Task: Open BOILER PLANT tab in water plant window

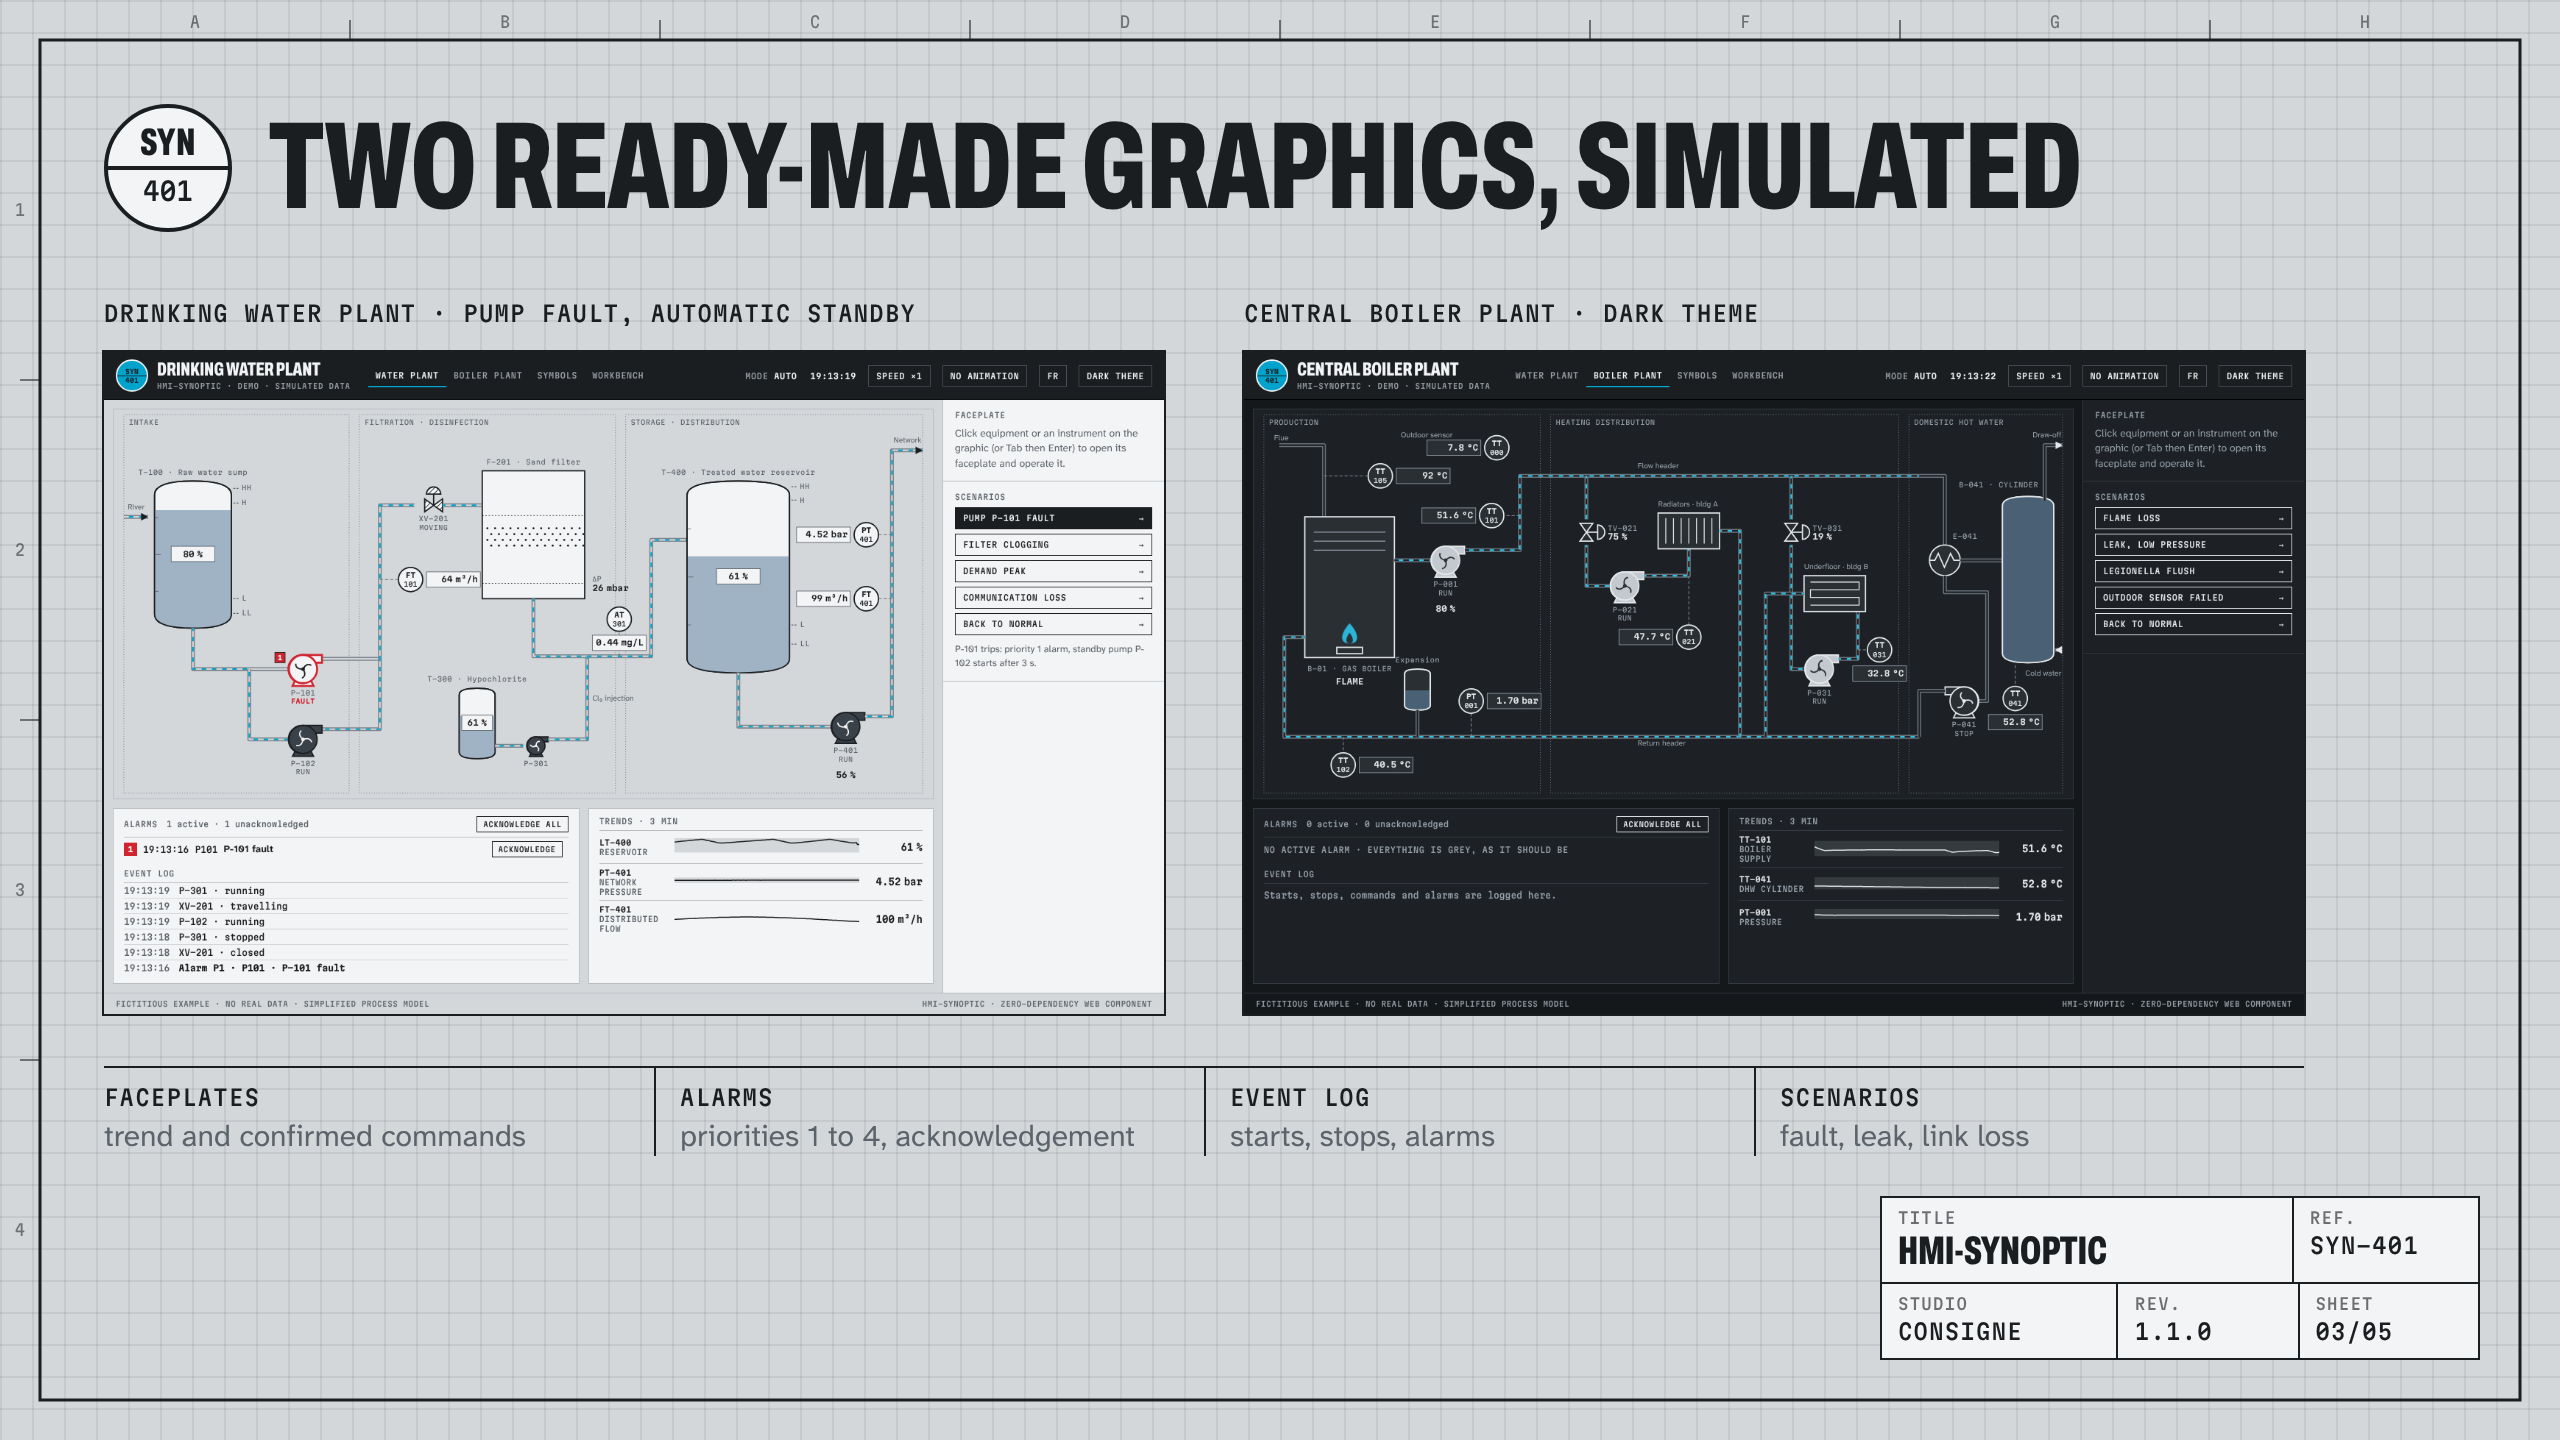Action: tap(488, 376)
